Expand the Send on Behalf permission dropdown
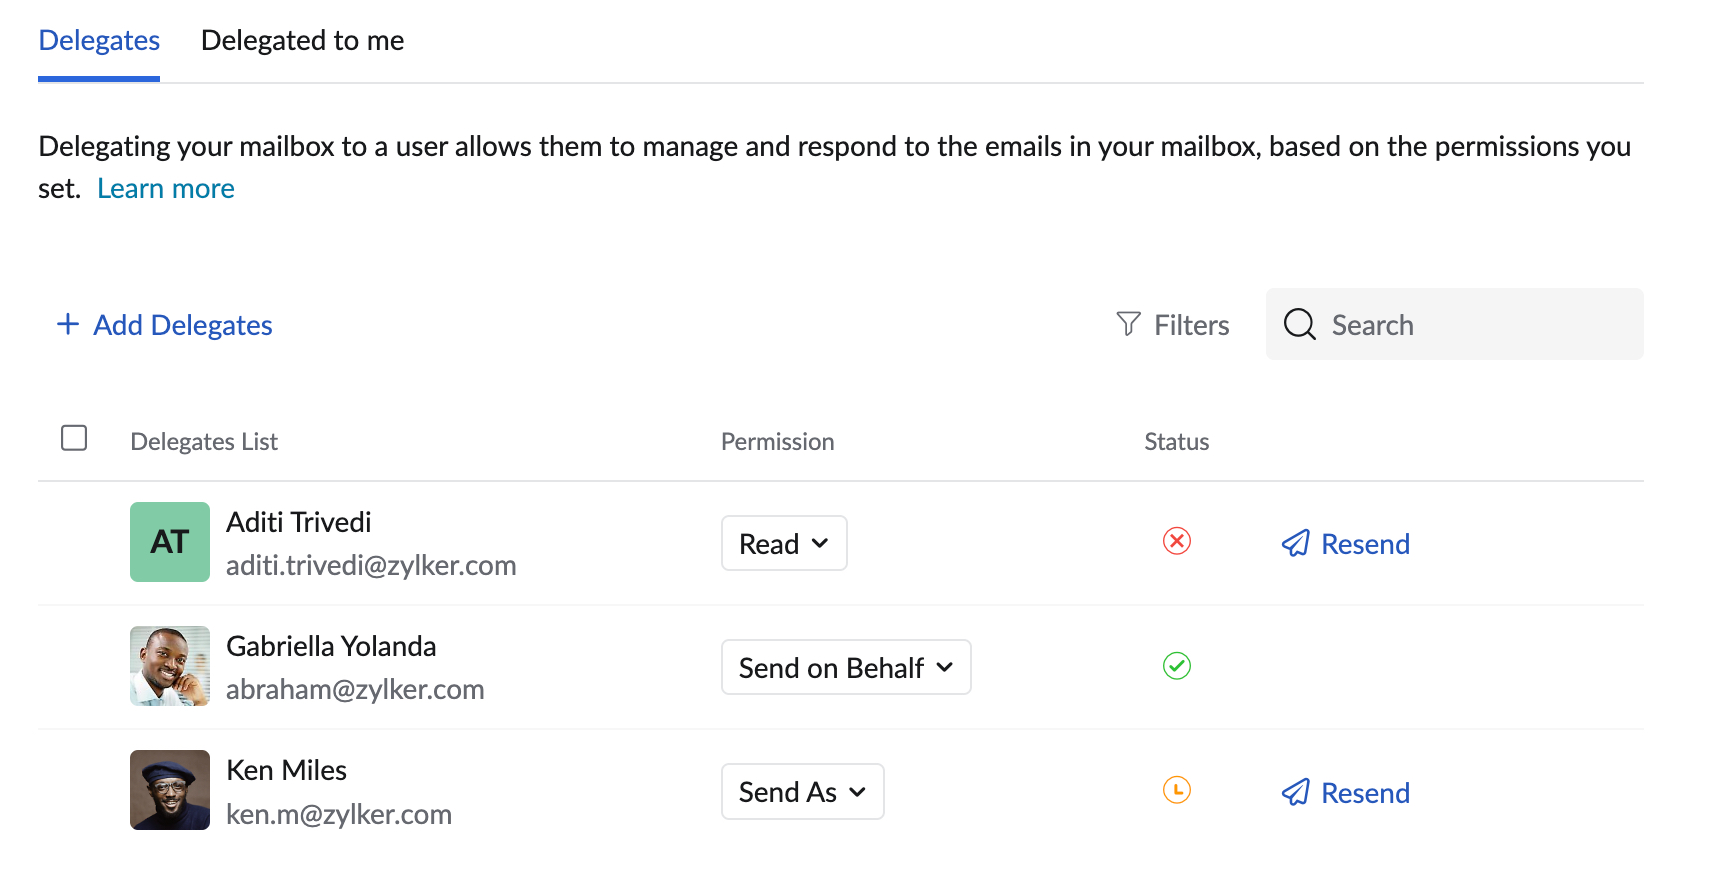 click(x=846, y=667)
